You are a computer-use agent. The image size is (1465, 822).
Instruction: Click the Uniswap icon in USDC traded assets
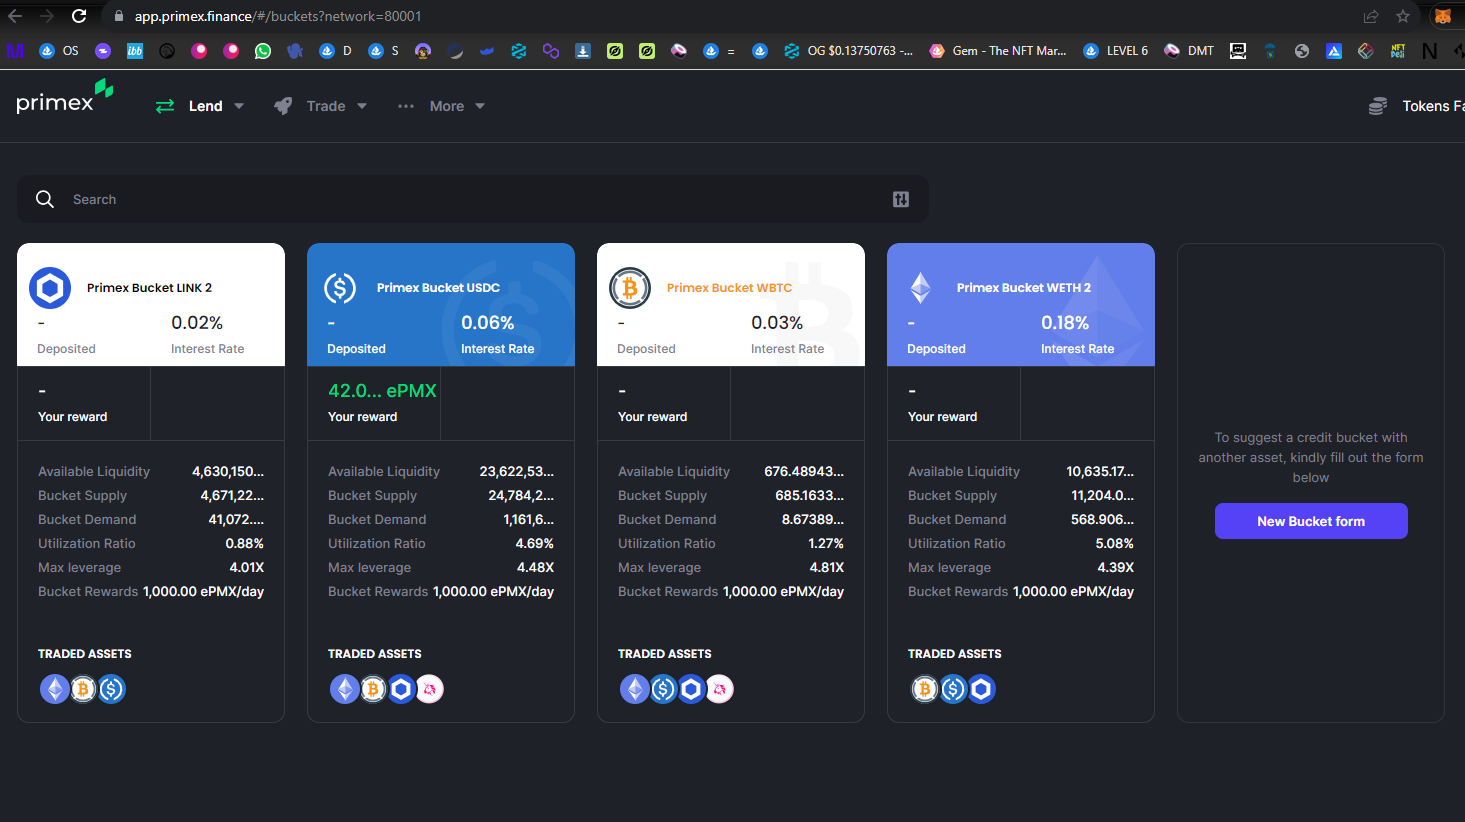[429, 689]
